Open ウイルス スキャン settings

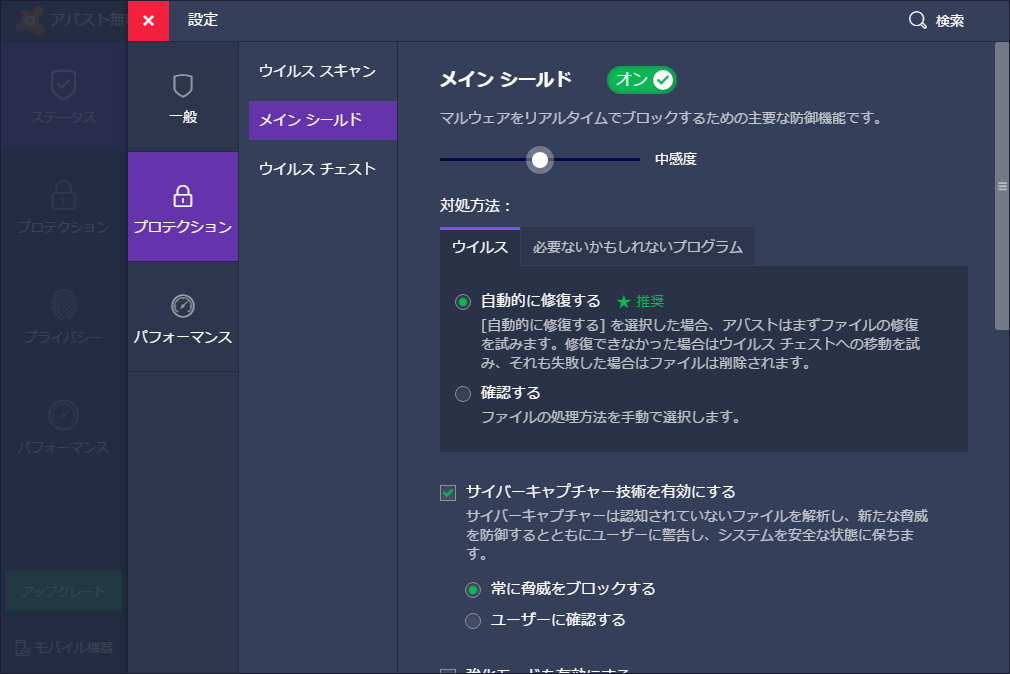[316, 71]
